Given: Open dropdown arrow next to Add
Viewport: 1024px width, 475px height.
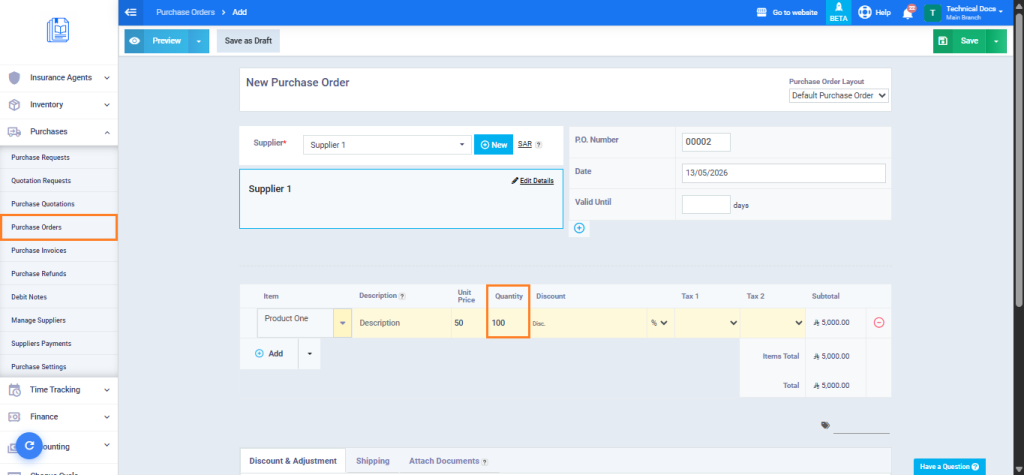Looking at the screenshot, I should [310, 353].
